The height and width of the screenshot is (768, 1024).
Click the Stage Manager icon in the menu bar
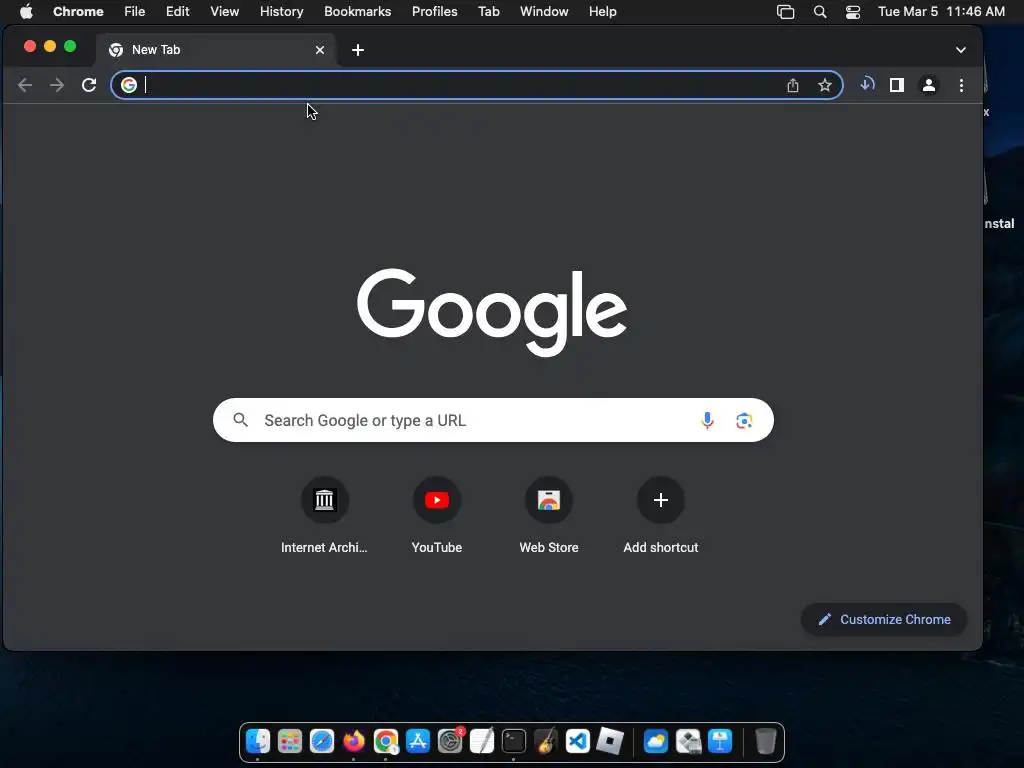pos(786,11)
